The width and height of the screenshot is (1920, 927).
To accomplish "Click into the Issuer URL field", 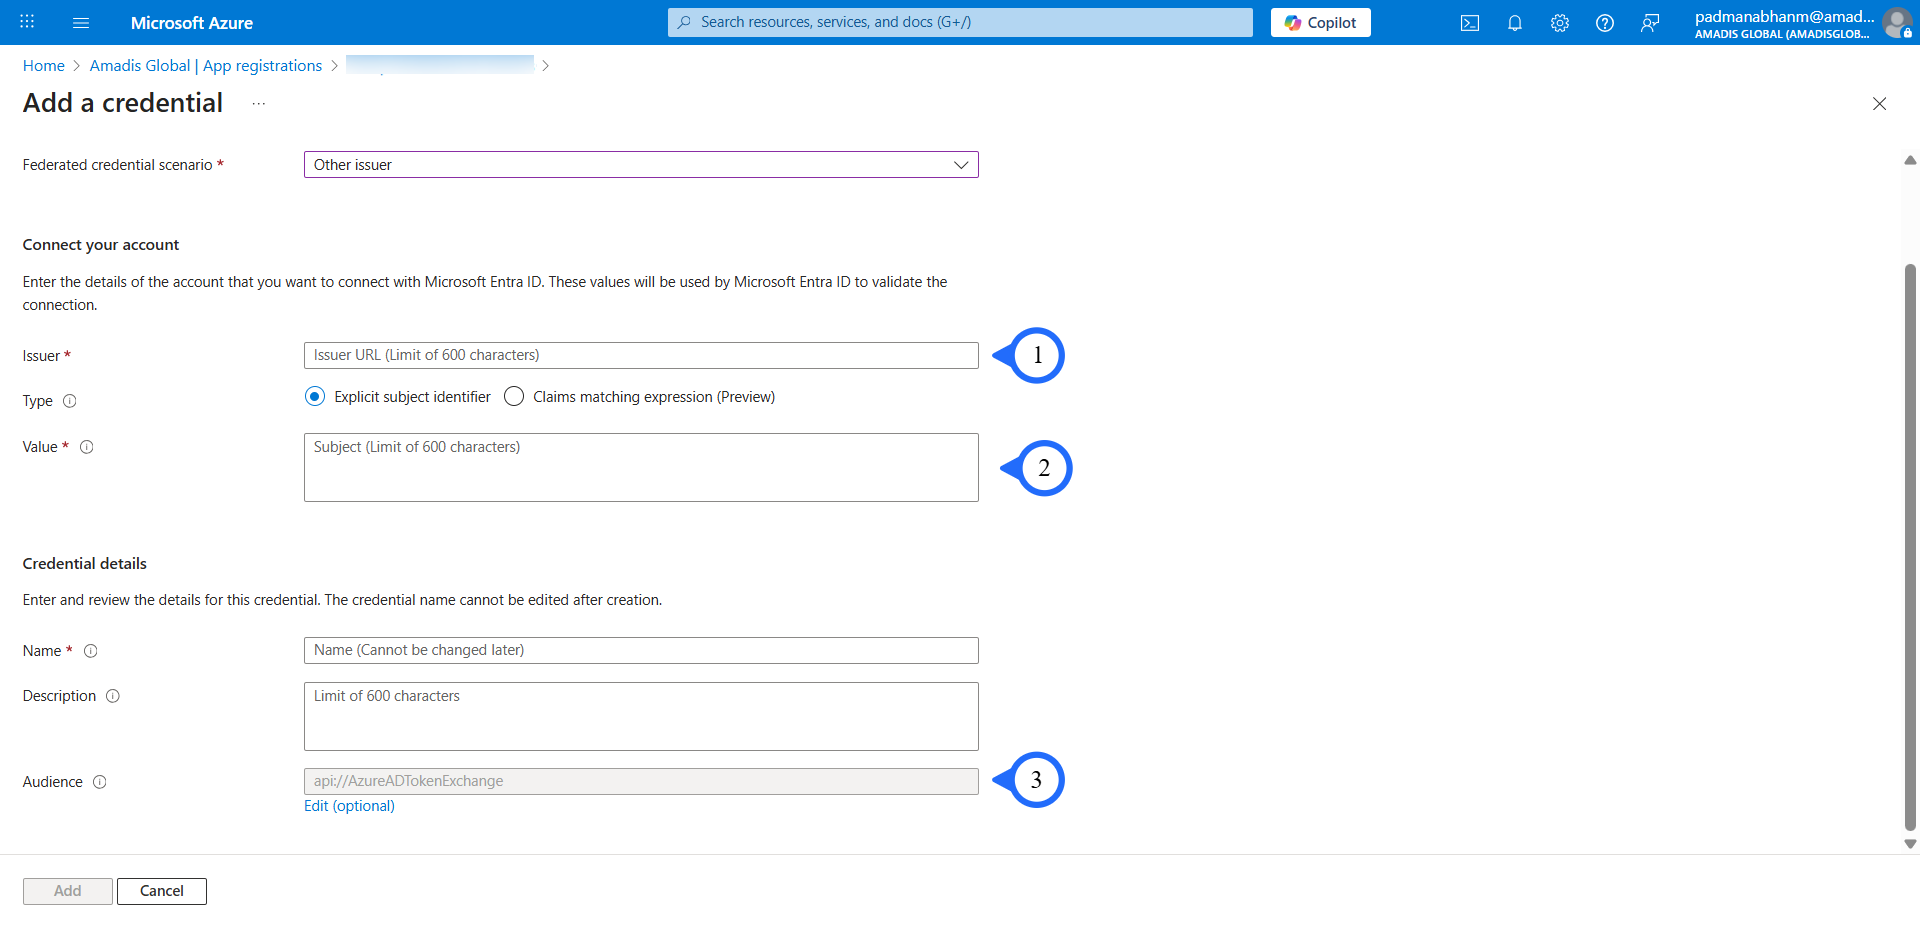I will [640, 356].
